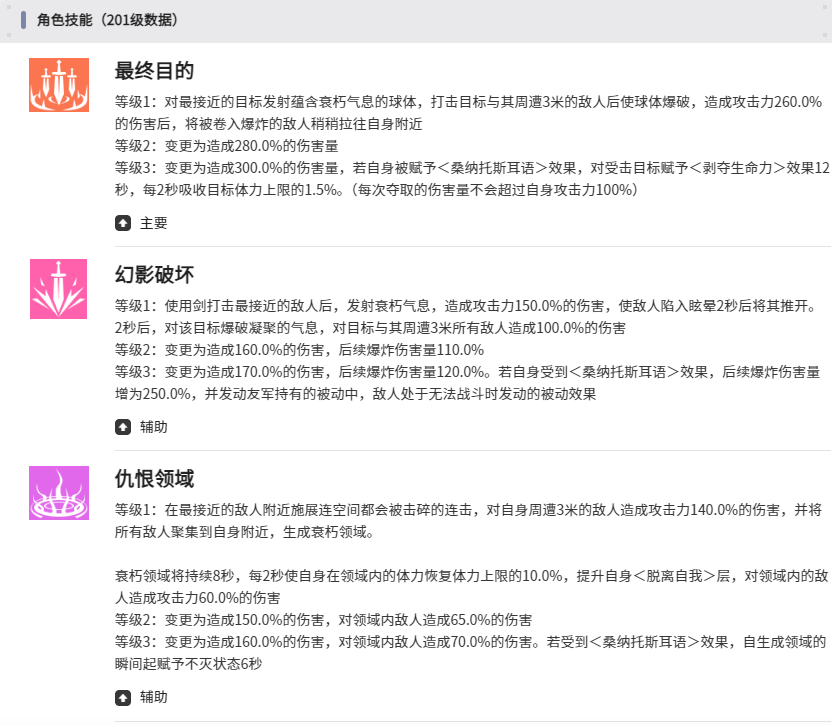Click the skill title 幻影破坏
The height and width of the screenshot is (725, 832).
[x=154, y=274]
